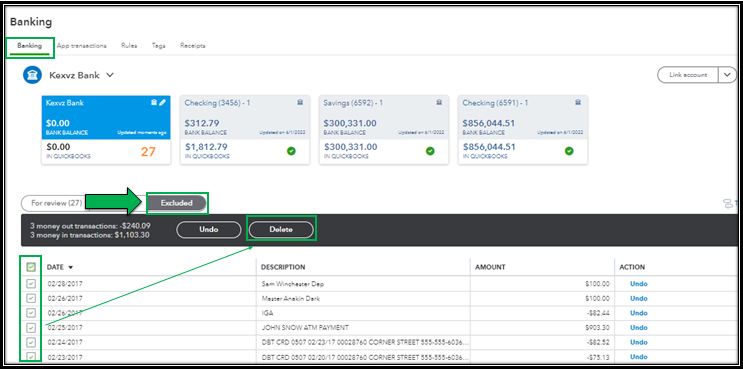This screenshot has width=743, height=370.
Task: Click the $1,812.79 in QuickBooks balance
Action: tap(206, 147)
